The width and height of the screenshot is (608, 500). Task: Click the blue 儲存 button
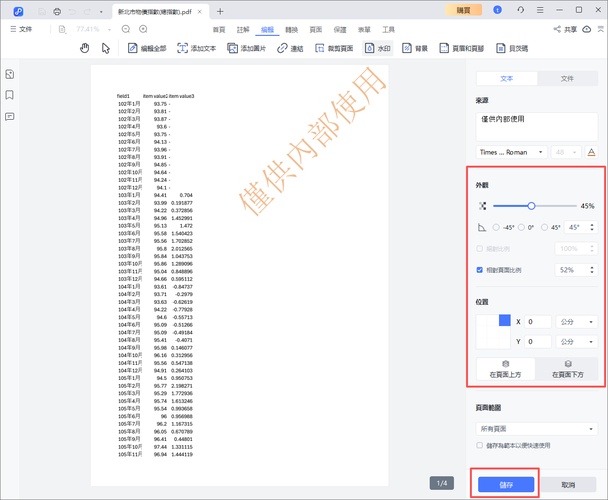point(505,484)
